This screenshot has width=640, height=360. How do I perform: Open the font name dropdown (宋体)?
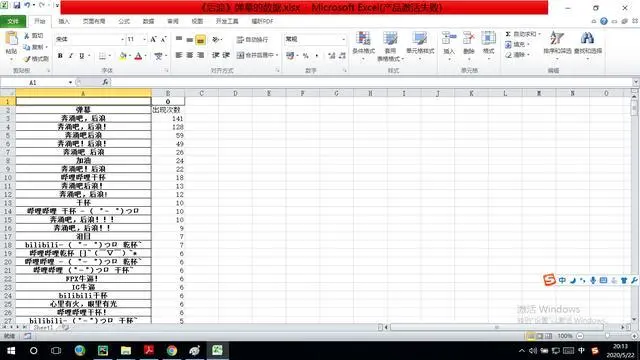[122, 39]
